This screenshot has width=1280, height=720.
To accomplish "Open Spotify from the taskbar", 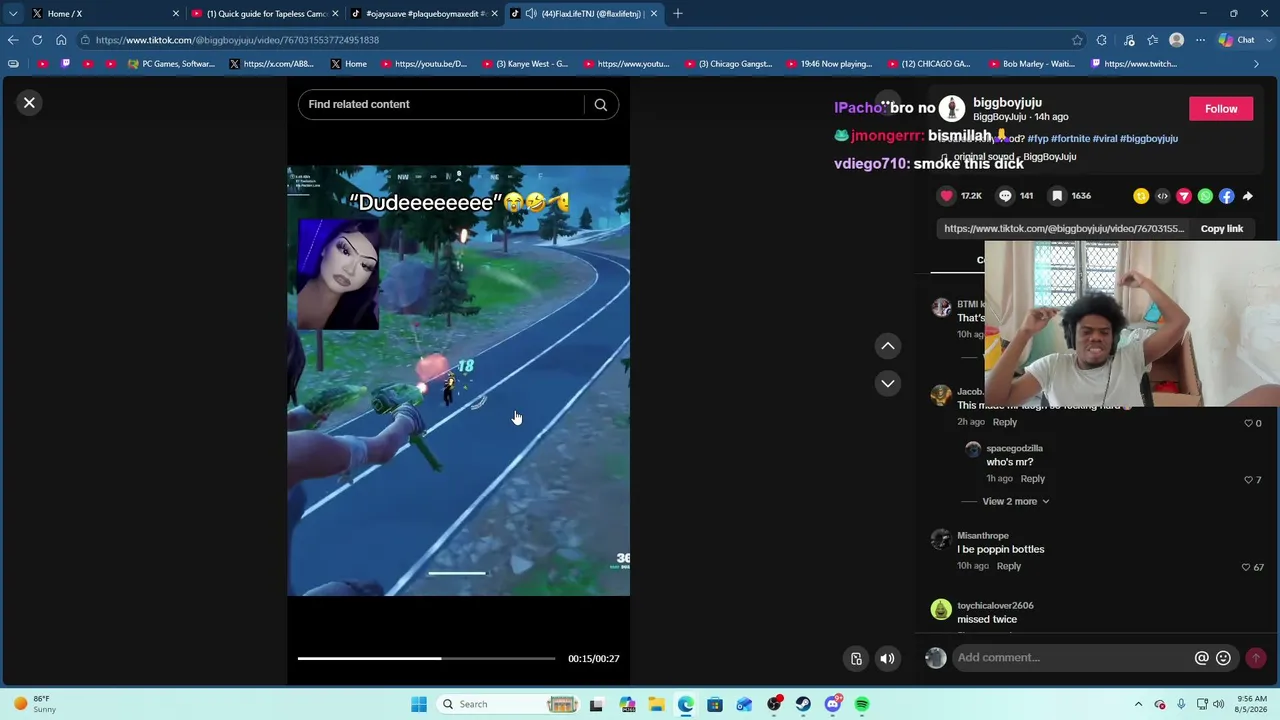I will click(862, 704).
